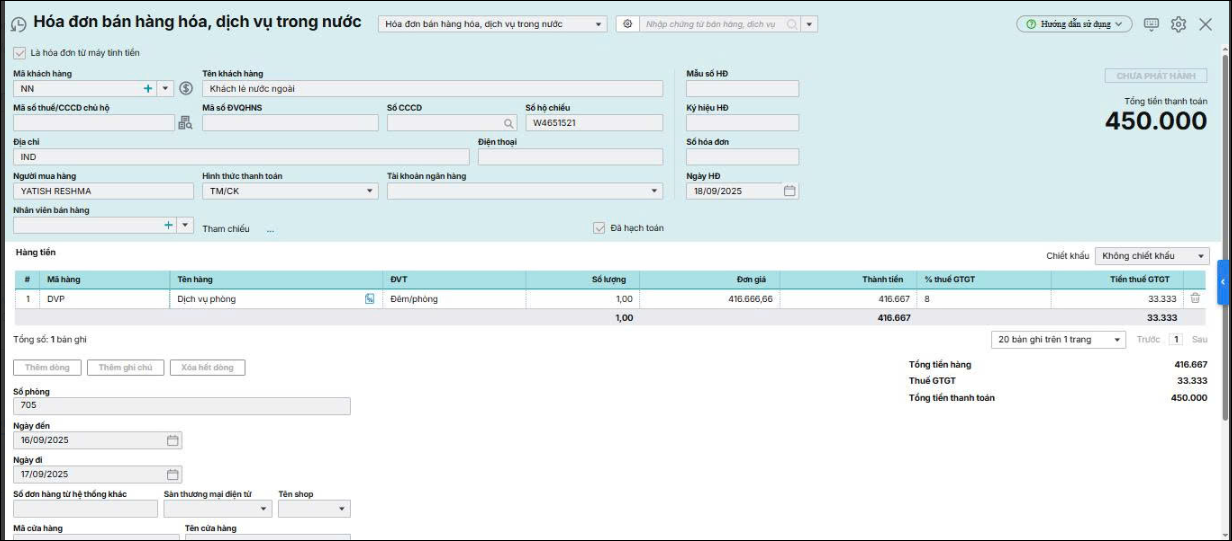Open the Hướng dẫn sử dụng menu

[1074, 24]
